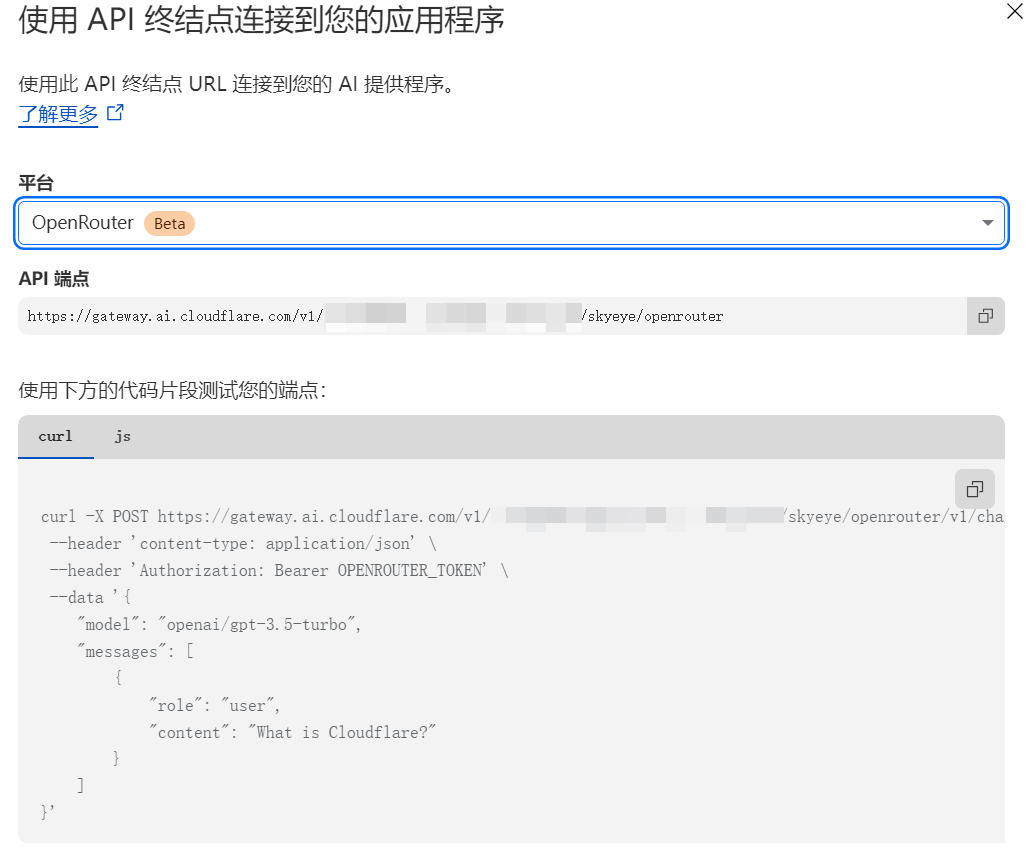Click the "role": "user" line
1032x851 pixels.
point(215,706)
